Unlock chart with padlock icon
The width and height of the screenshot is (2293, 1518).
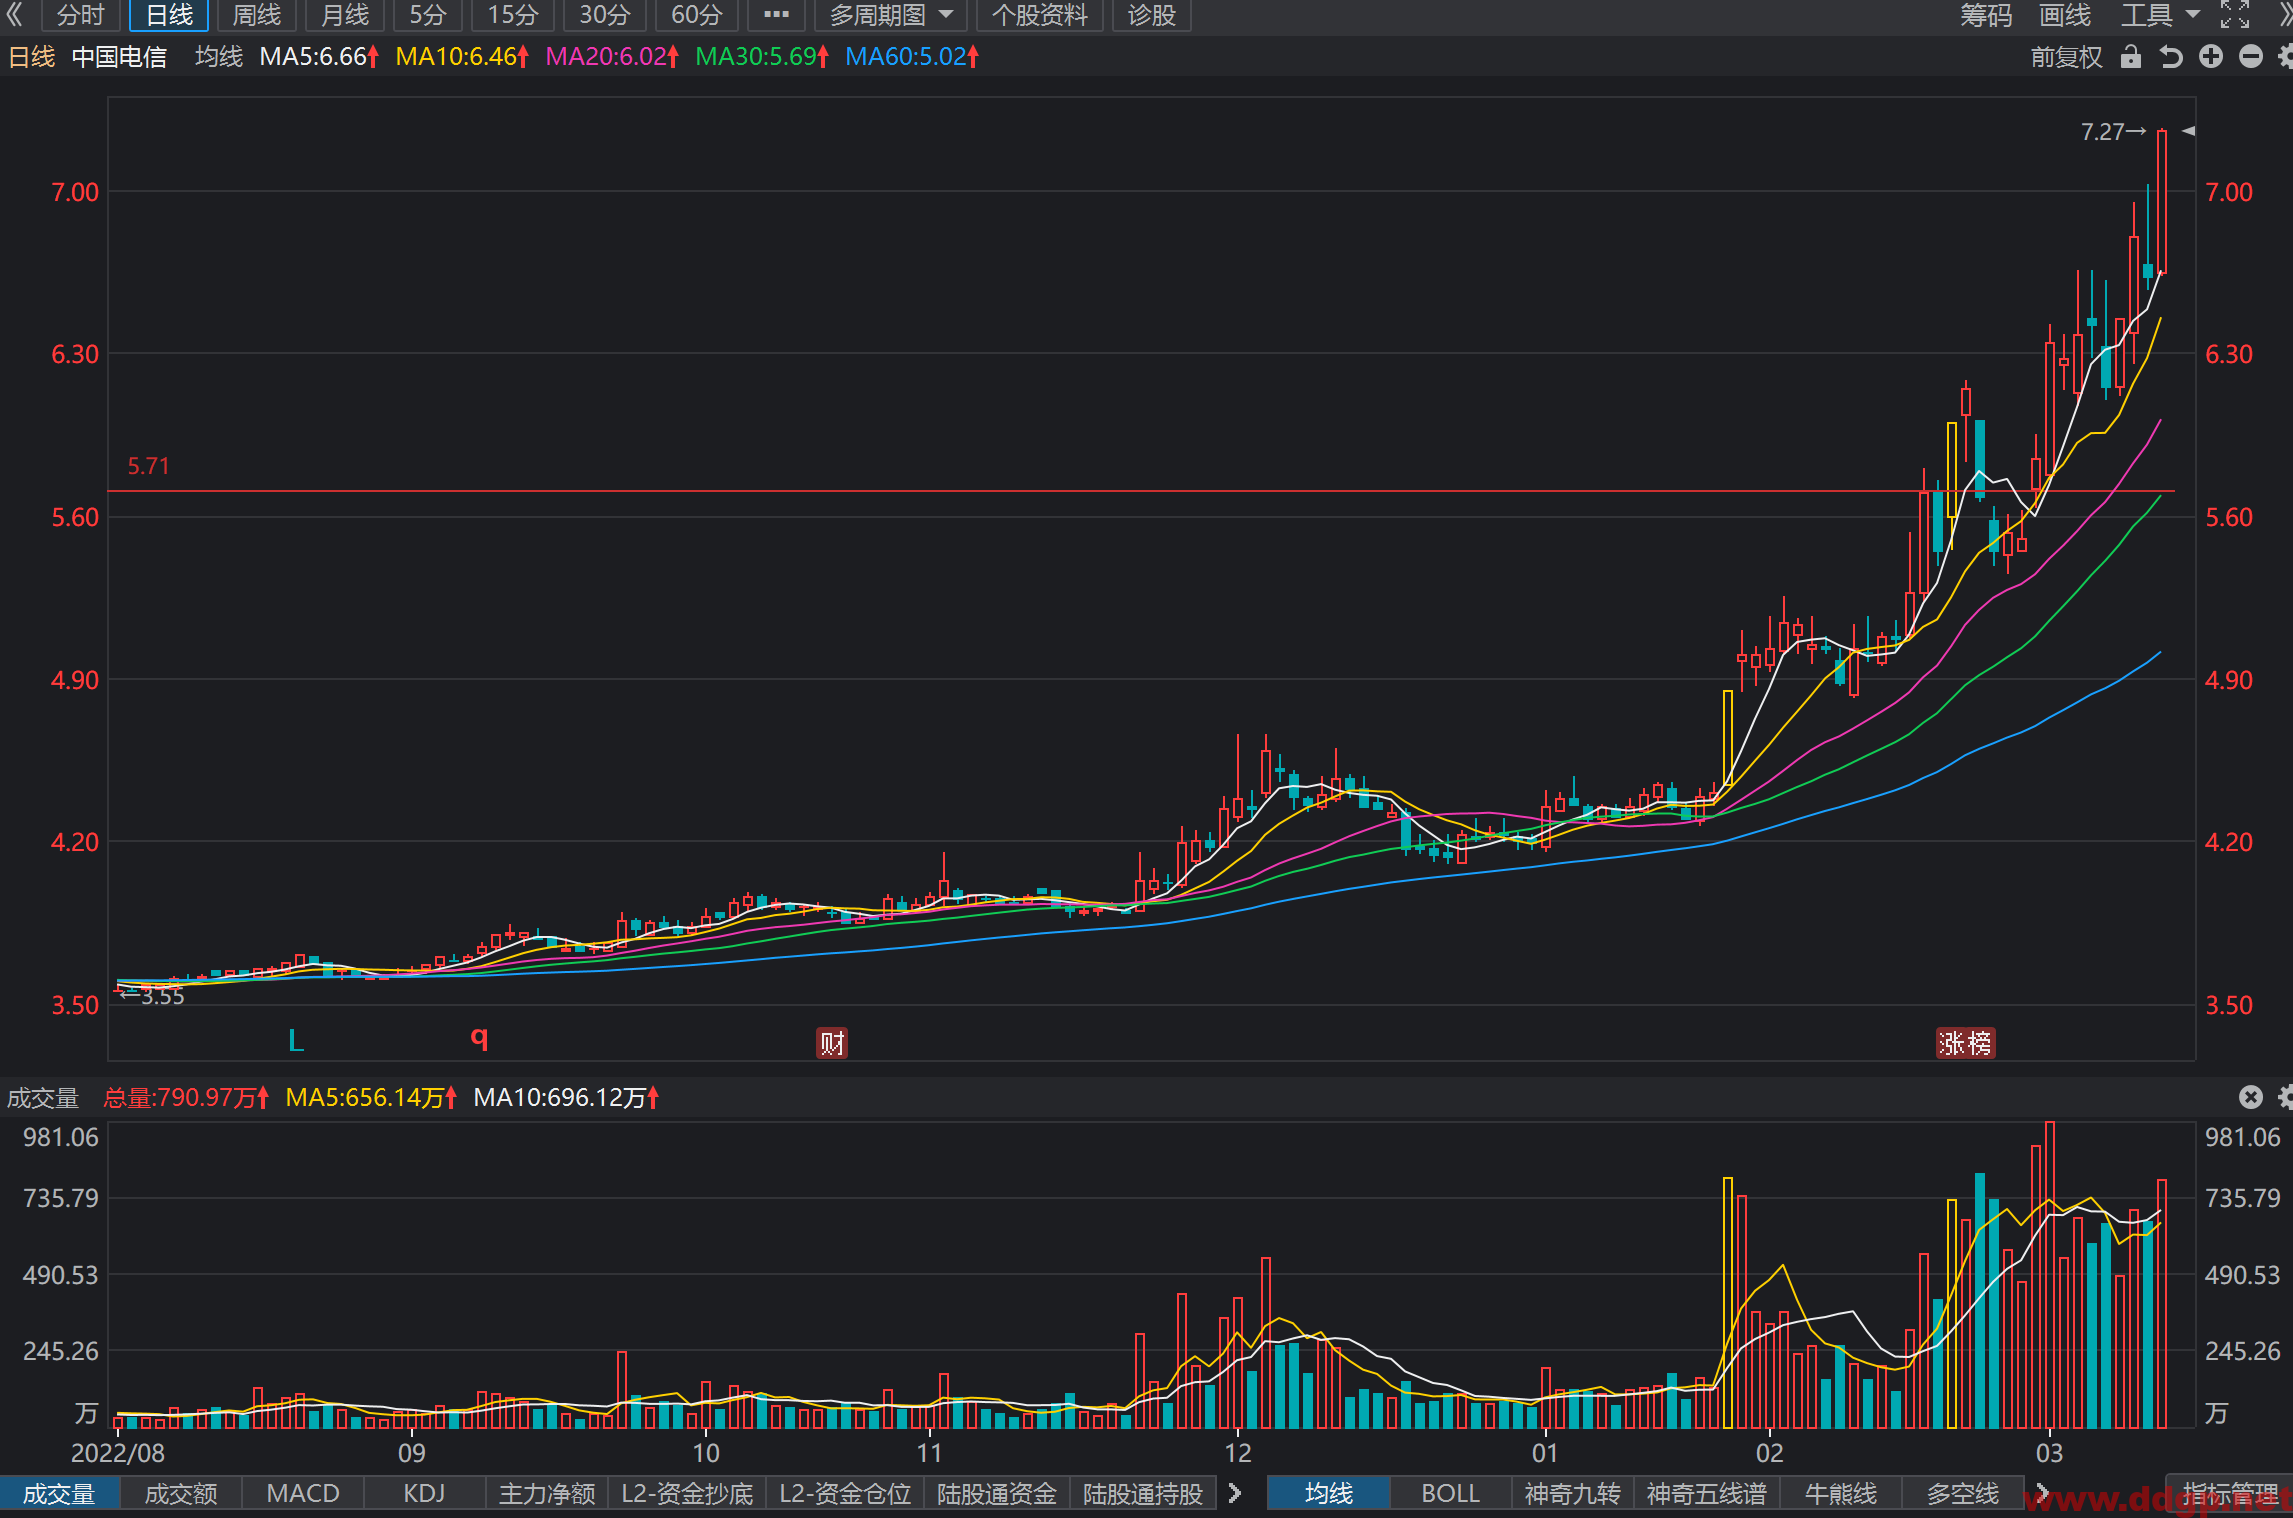click(2131, 57)
